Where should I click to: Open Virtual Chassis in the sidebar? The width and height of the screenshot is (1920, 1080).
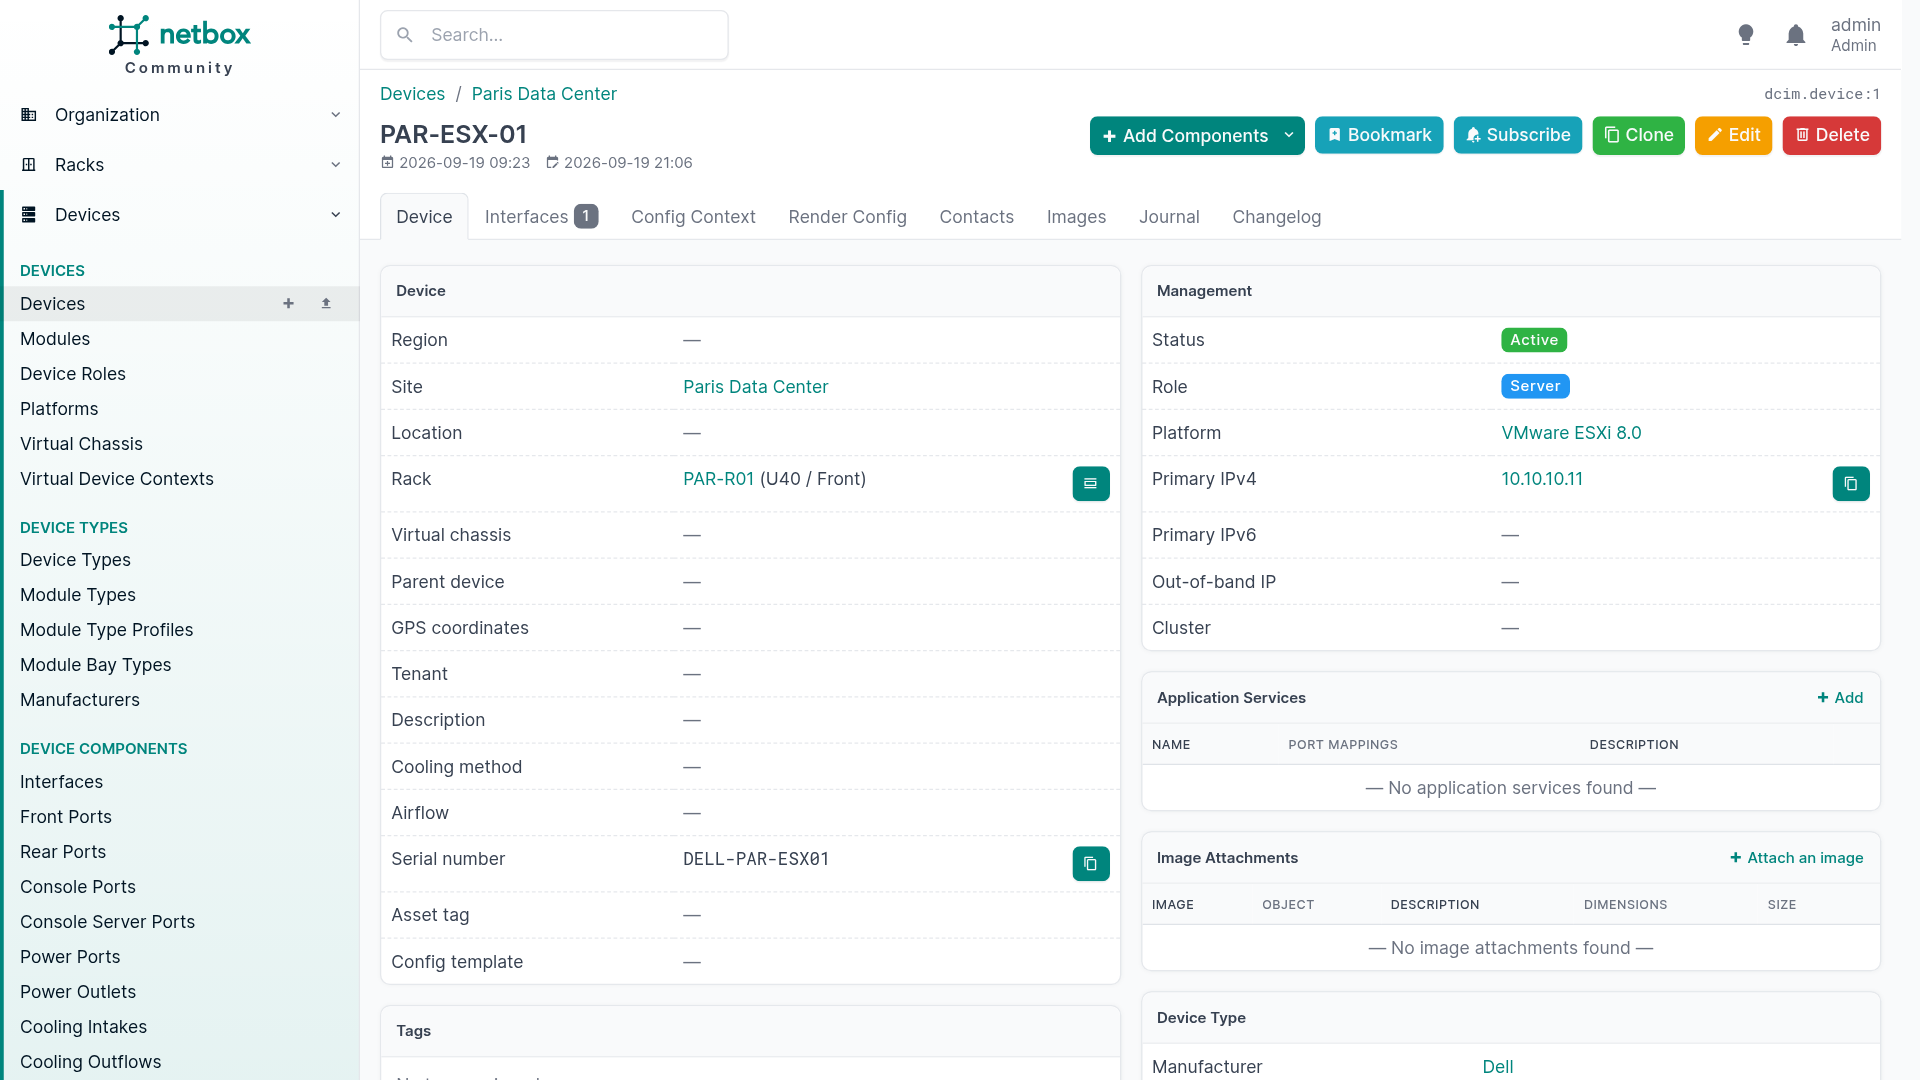pos(81,444)
